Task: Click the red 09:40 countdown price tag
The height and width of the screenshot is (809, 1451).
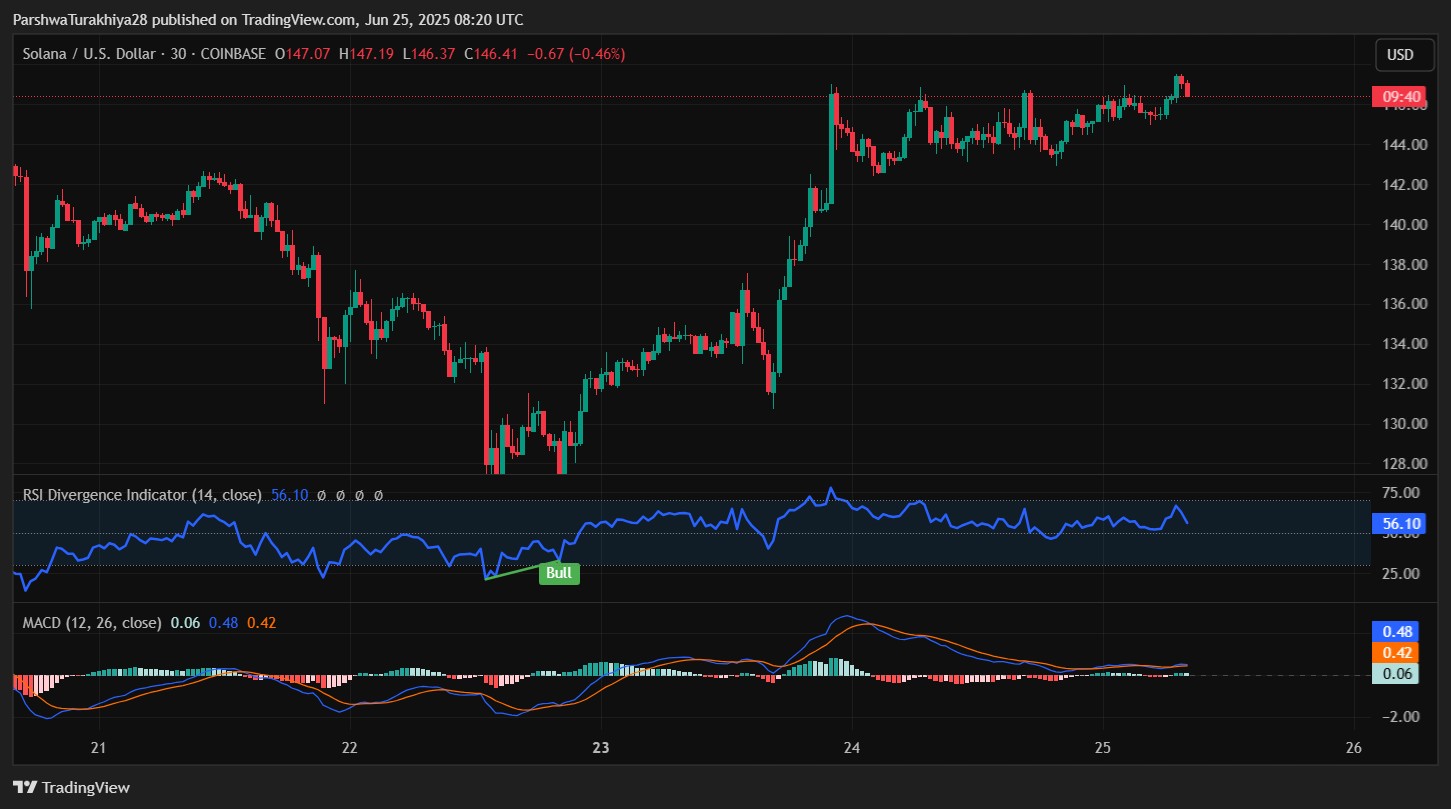Action: 1402,97
